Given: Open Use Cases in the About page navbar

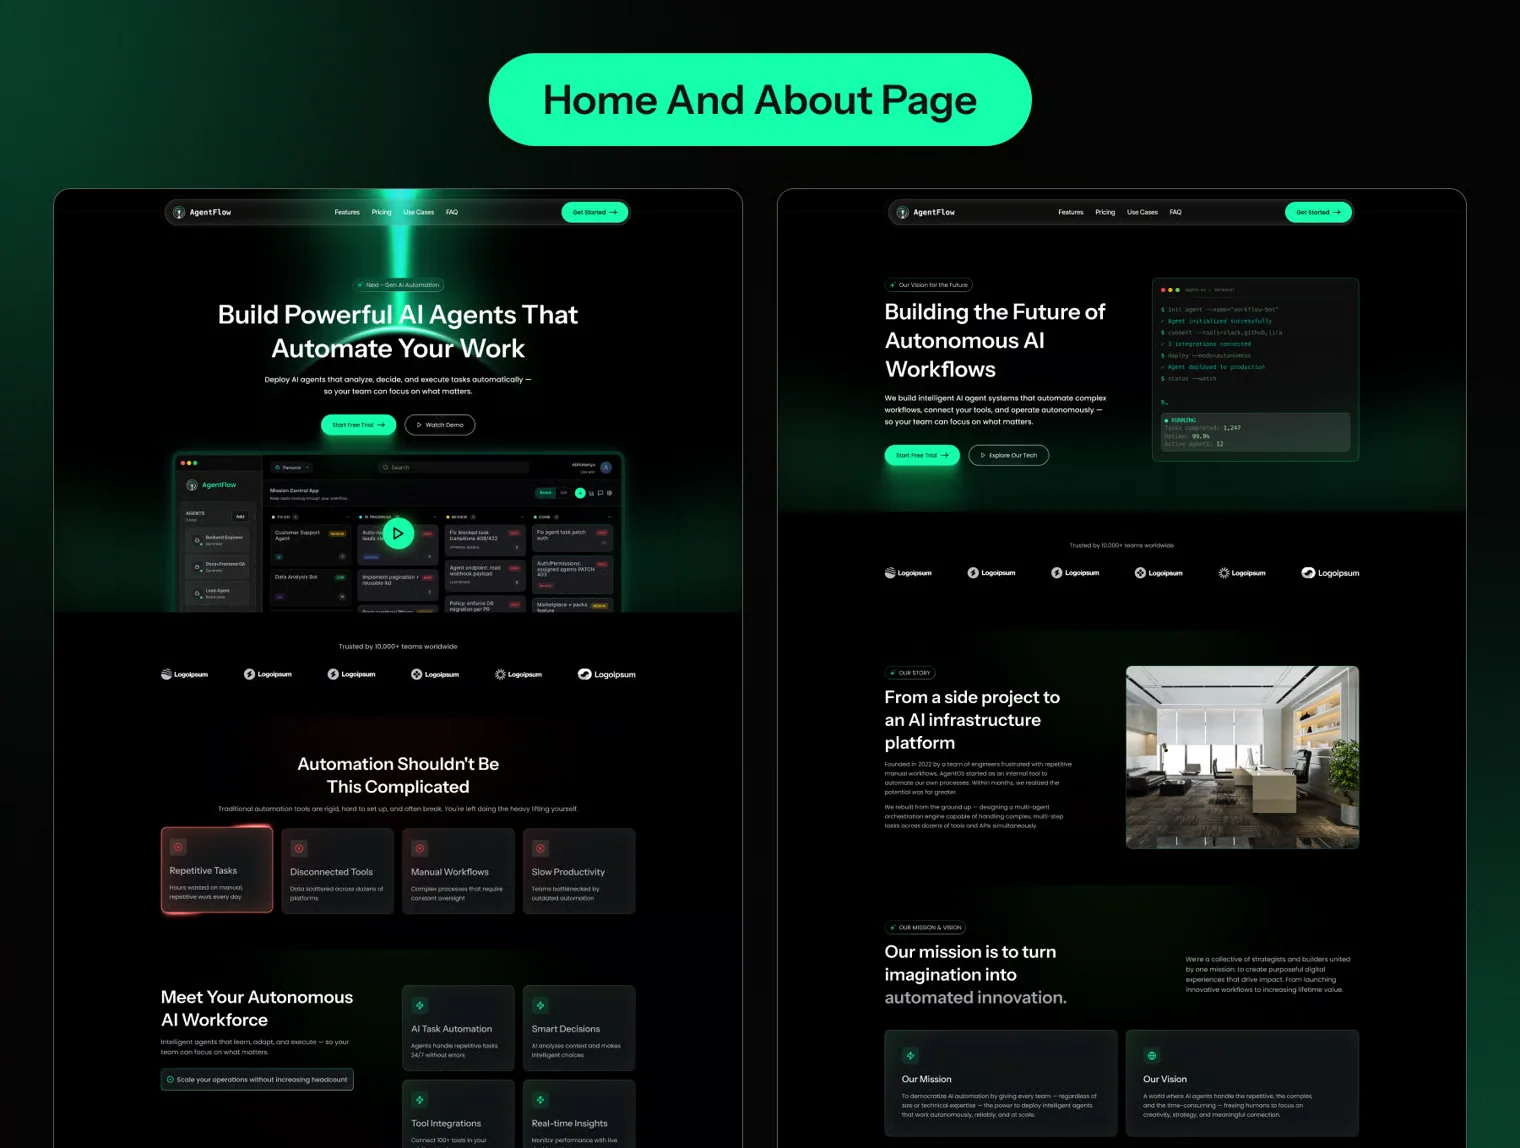Looking at the screenshot, I should click(x=1143, y=212).
